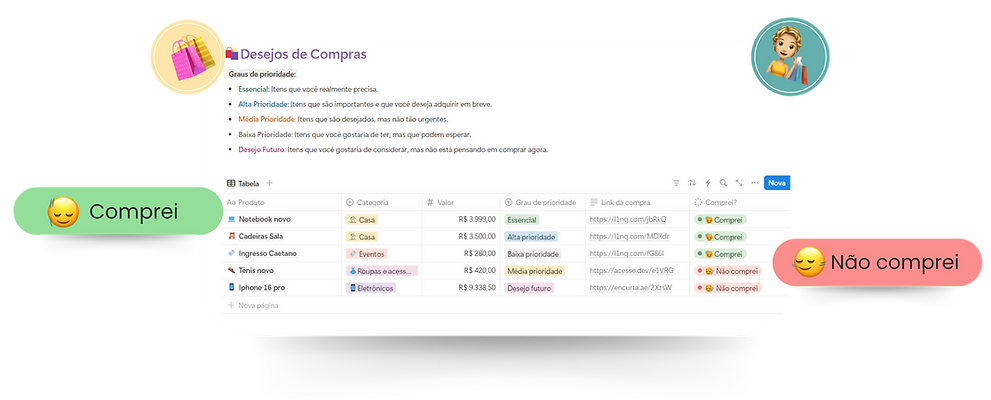Open the Iphone 16 pro purchase link

(x=630, y=288)
